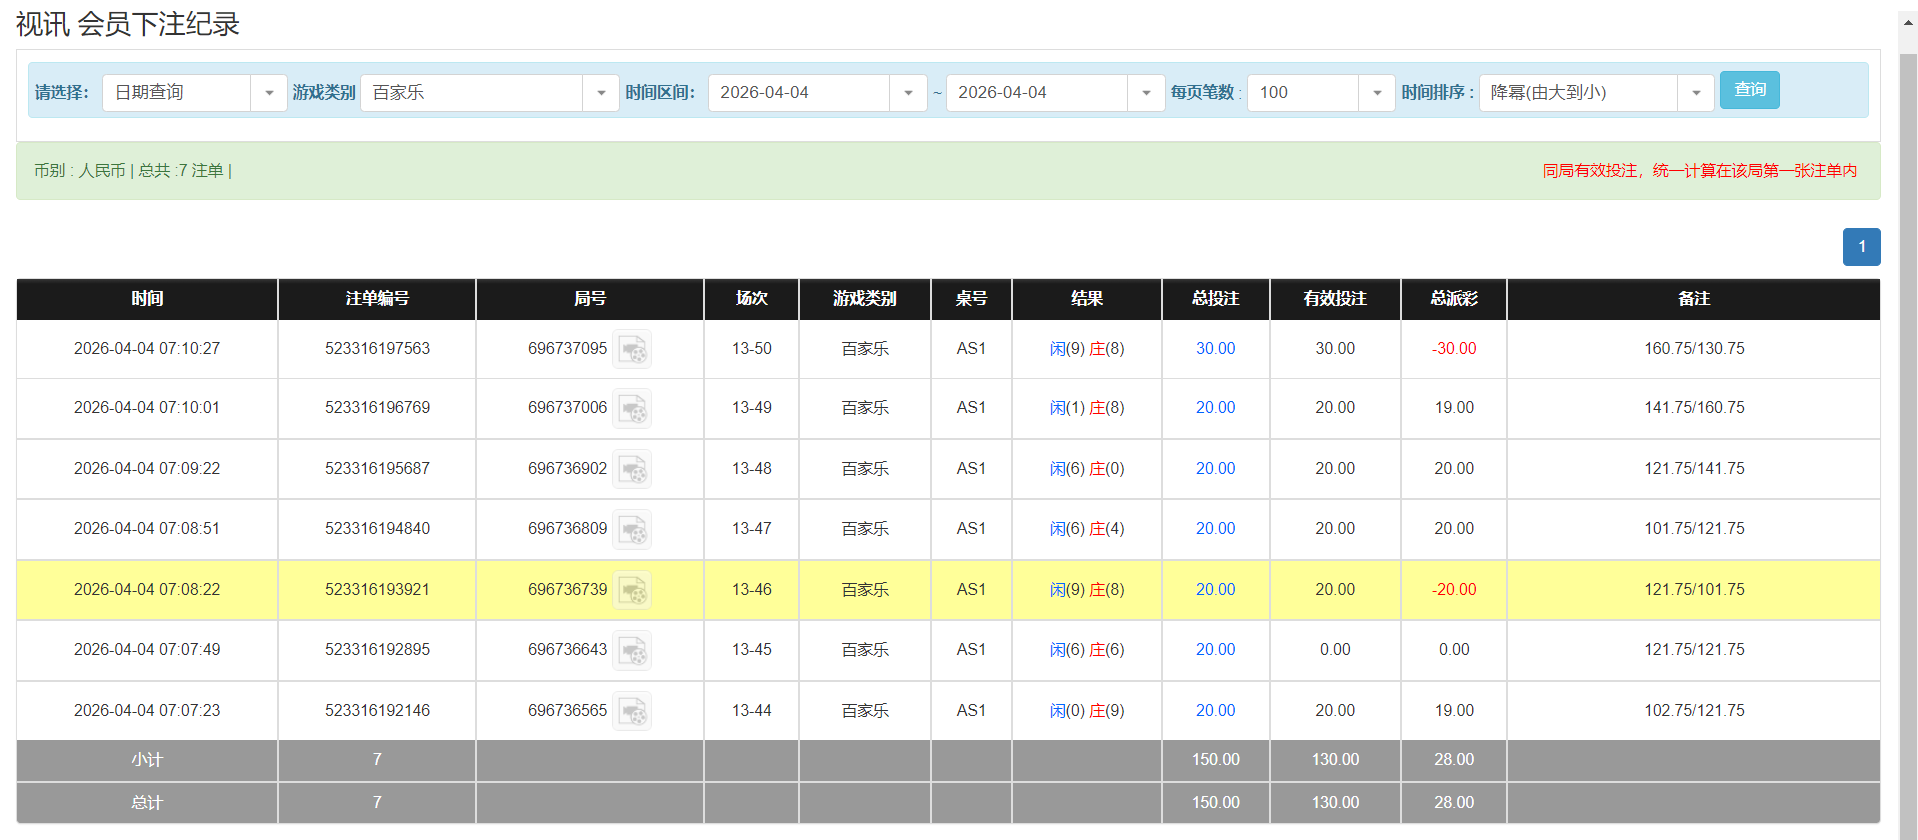The width and height of the screenshot is (1918, 840).
Task: Open video replay icon for round 696737095
Action: [x=632, y=350]
